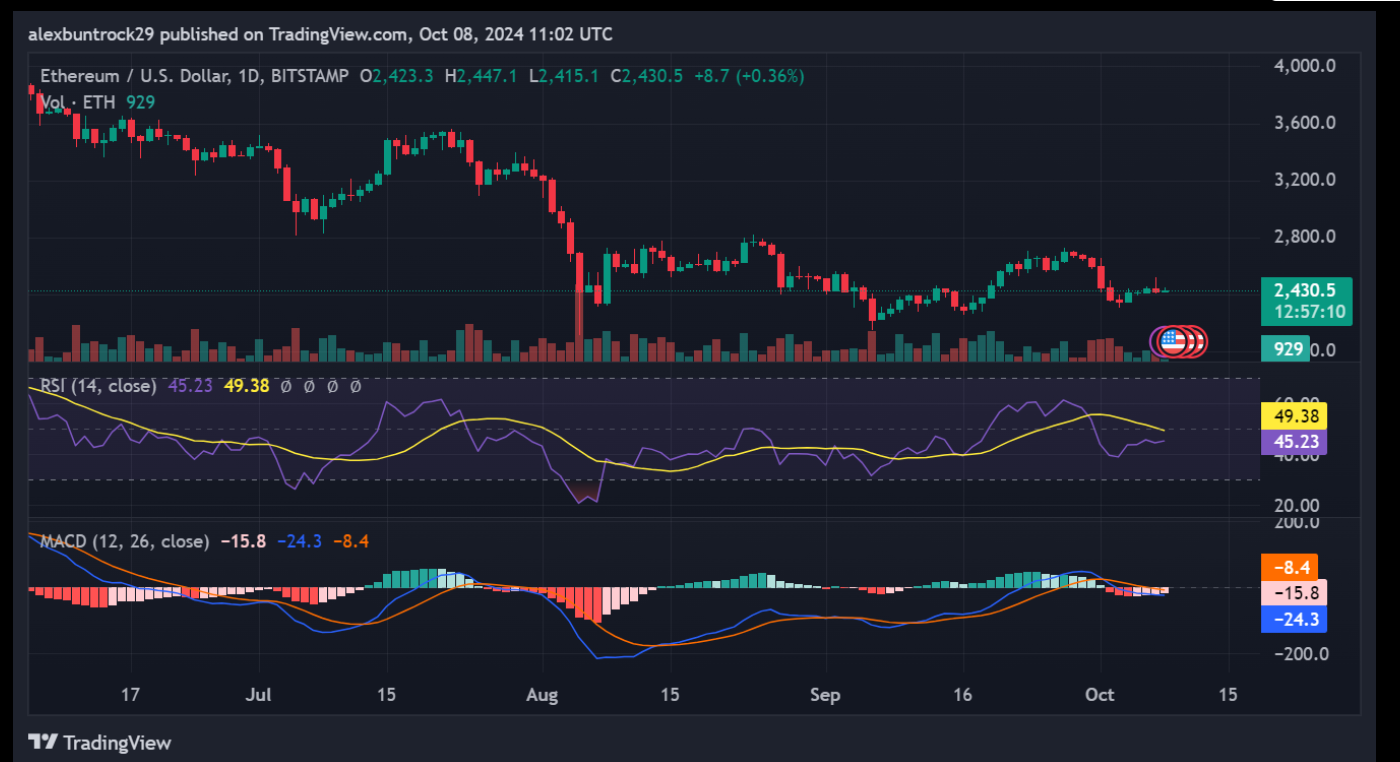
Task: Click the 17 date label on time axis
Action: (129, 694)
